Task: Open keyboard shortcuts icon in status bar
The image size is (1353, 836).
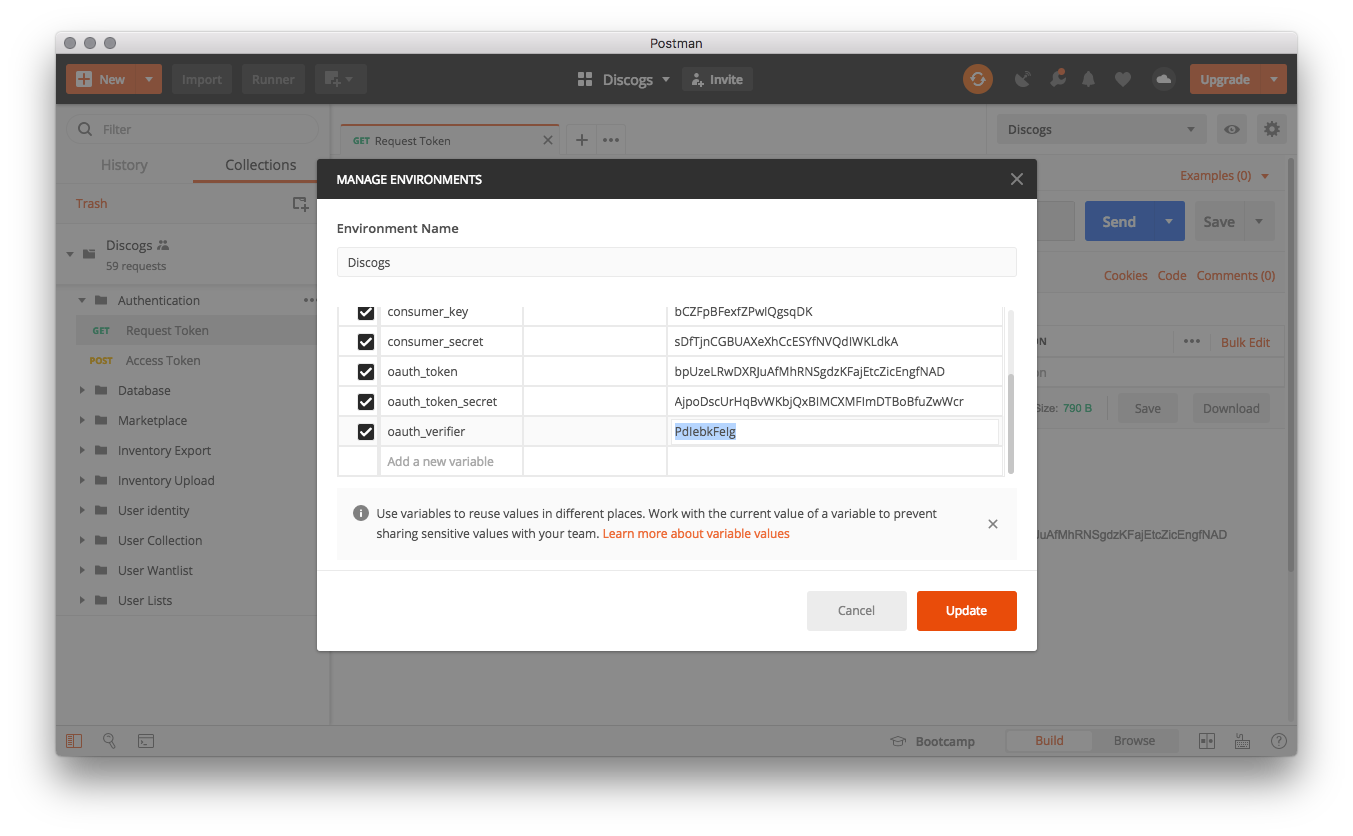Action: 1242,741
